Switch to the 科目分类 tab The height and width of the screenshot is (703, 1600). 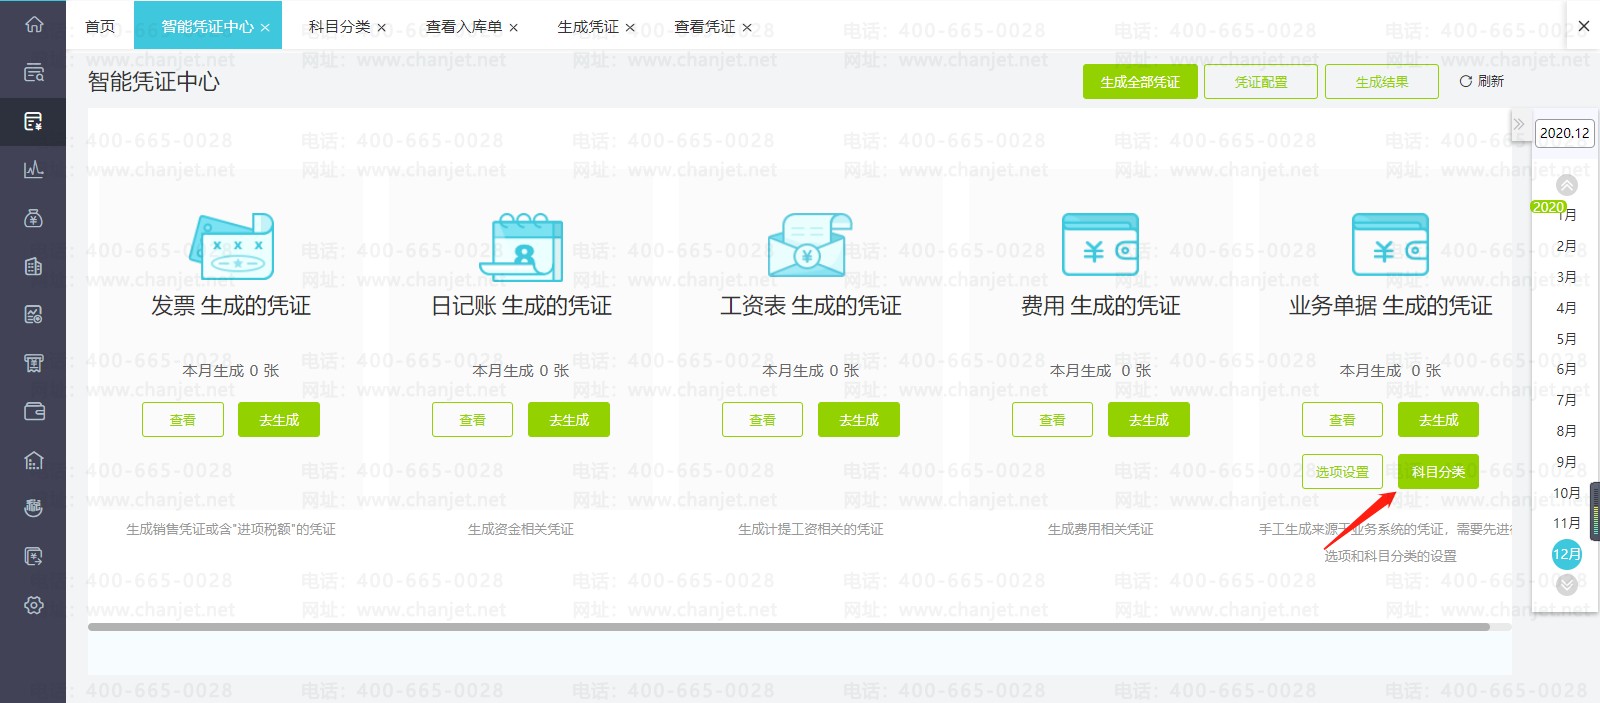point(339,26)
